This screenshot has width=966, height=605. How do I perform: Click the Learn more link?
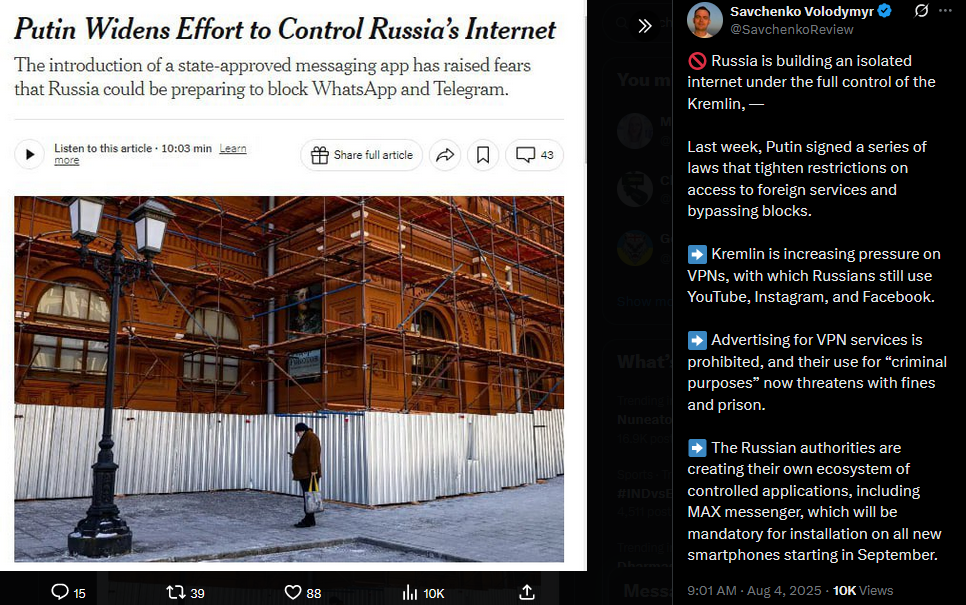click(233, 148)
